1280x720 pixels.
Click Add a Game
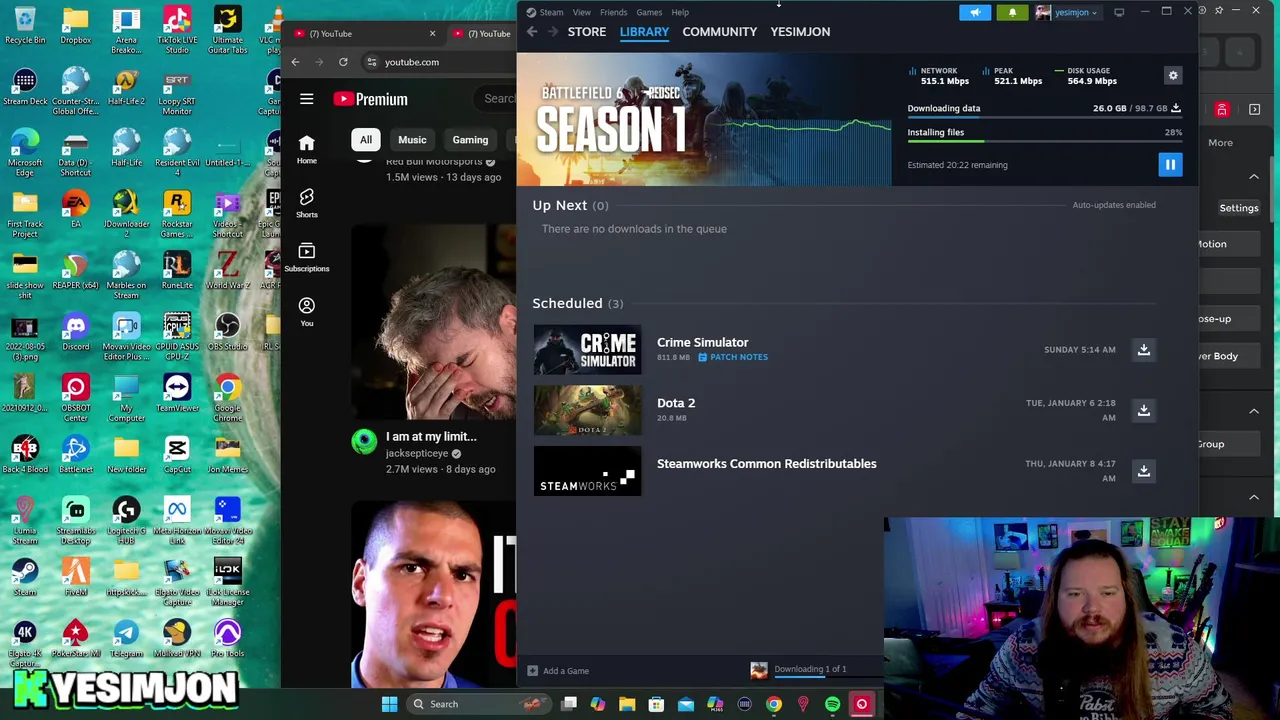558,671
